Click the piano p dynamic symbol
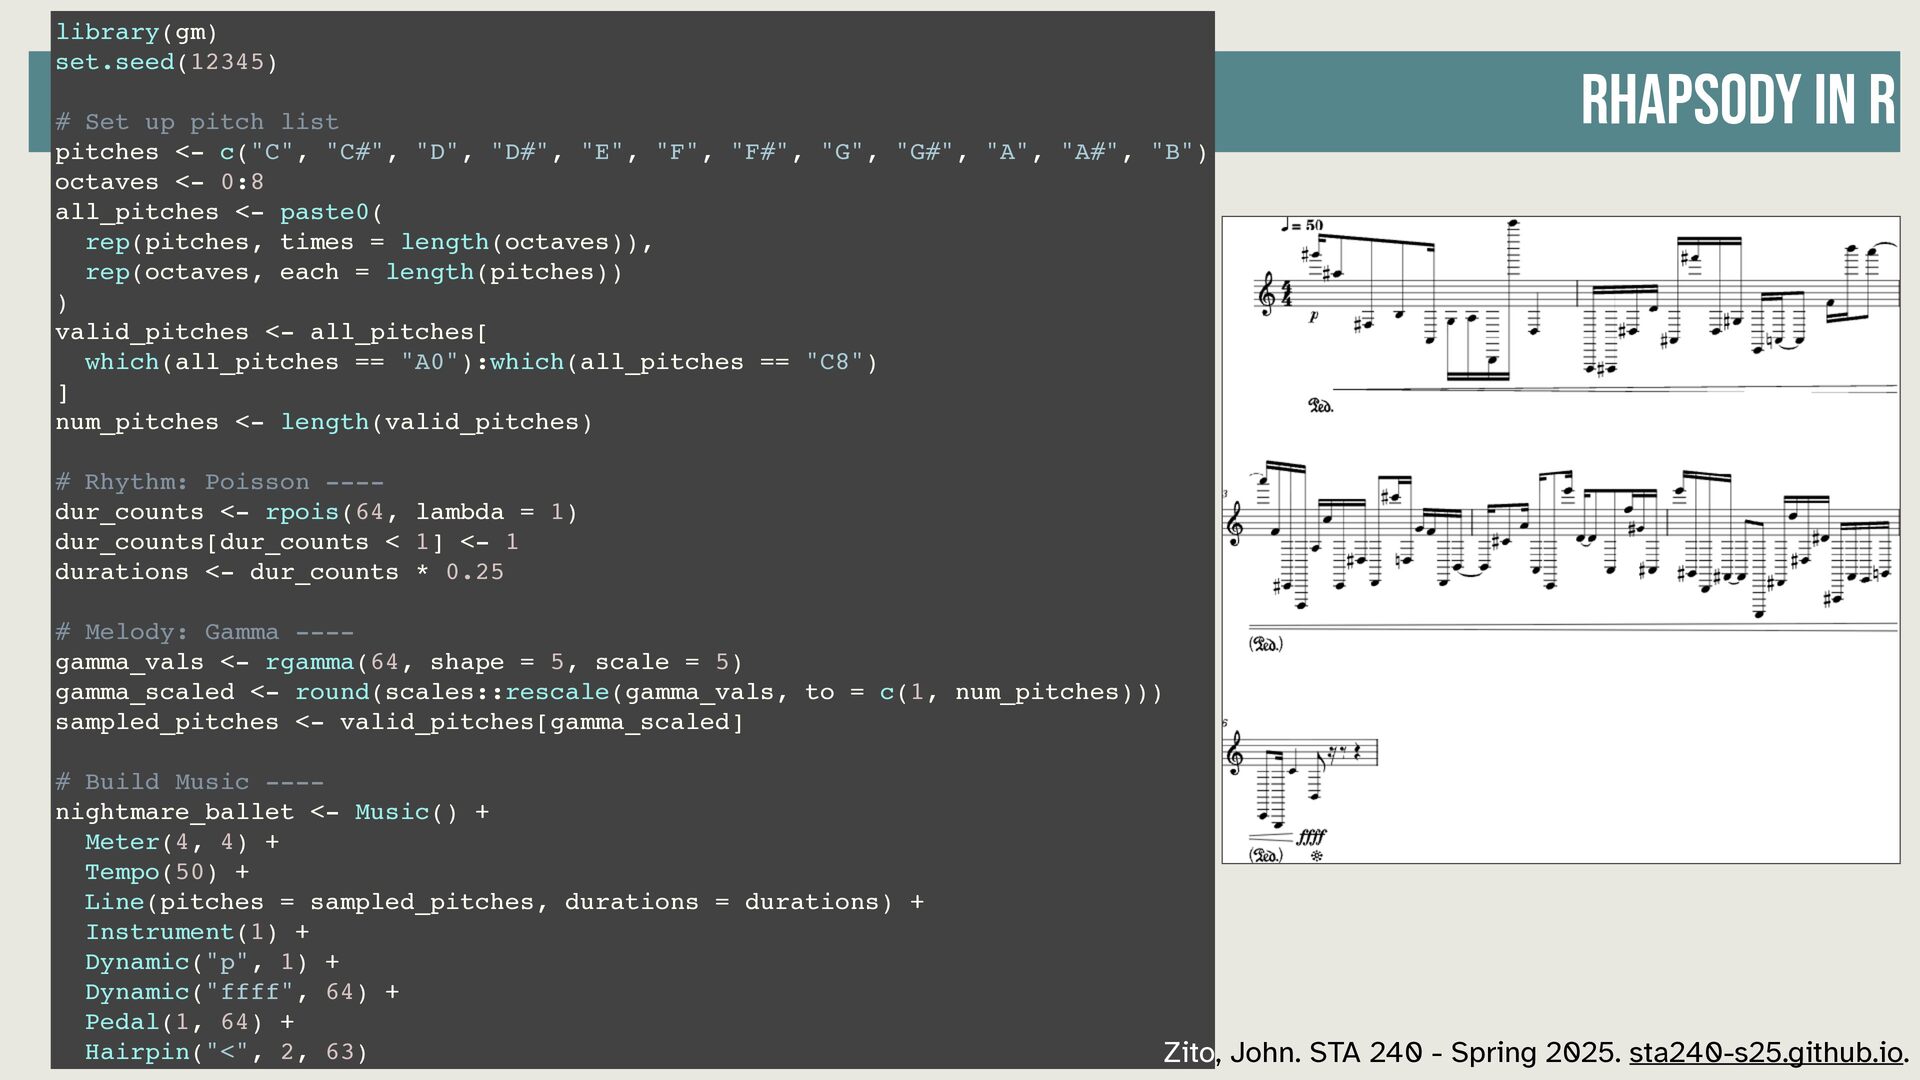This screenshot has height=1080, width=1920. pyautogui.click(x=1314, y=316)
